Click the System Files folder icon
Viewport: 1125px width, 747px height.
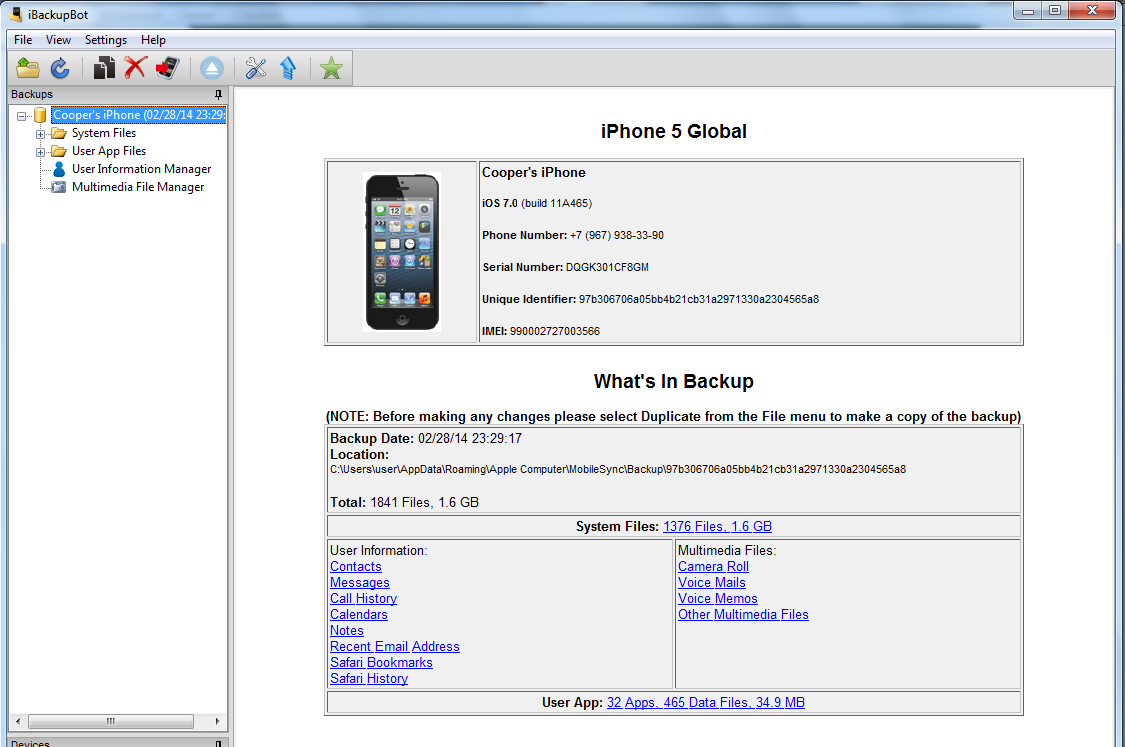click(59, 133)
